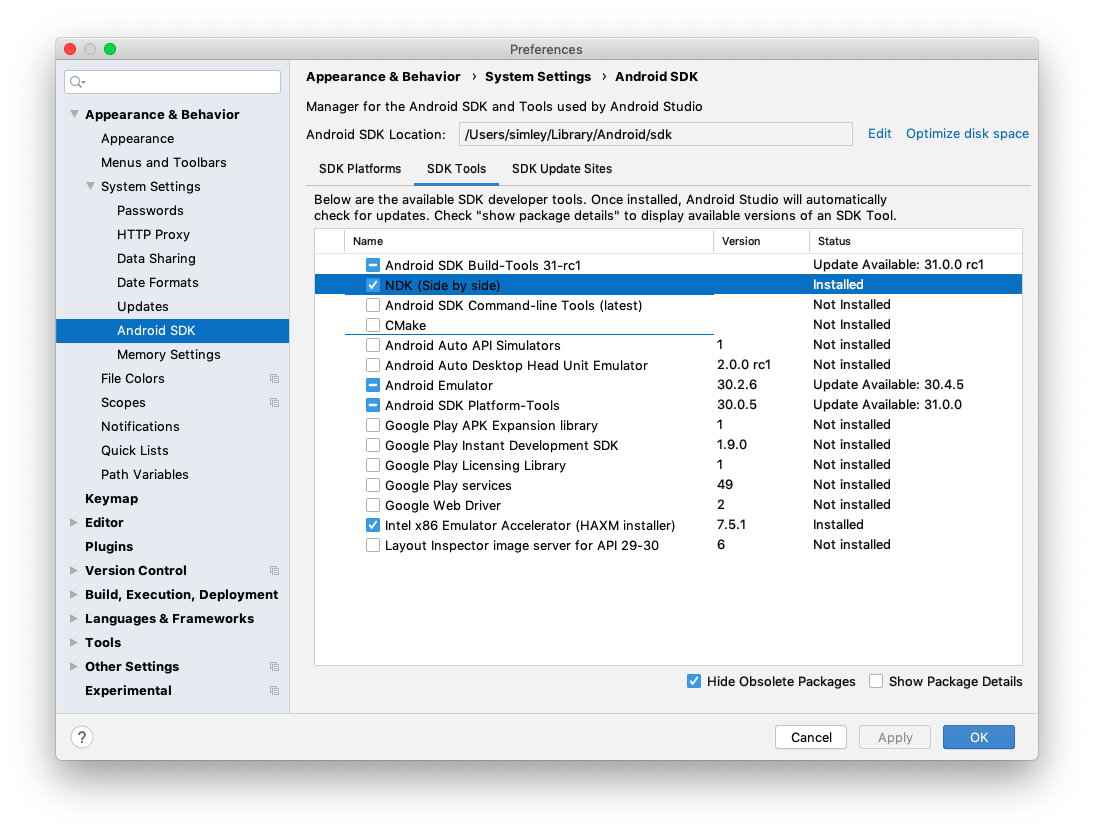Click the project-level icon next to Scopes
Screen dimensions: 1094x834
click(x=274, y=403)
